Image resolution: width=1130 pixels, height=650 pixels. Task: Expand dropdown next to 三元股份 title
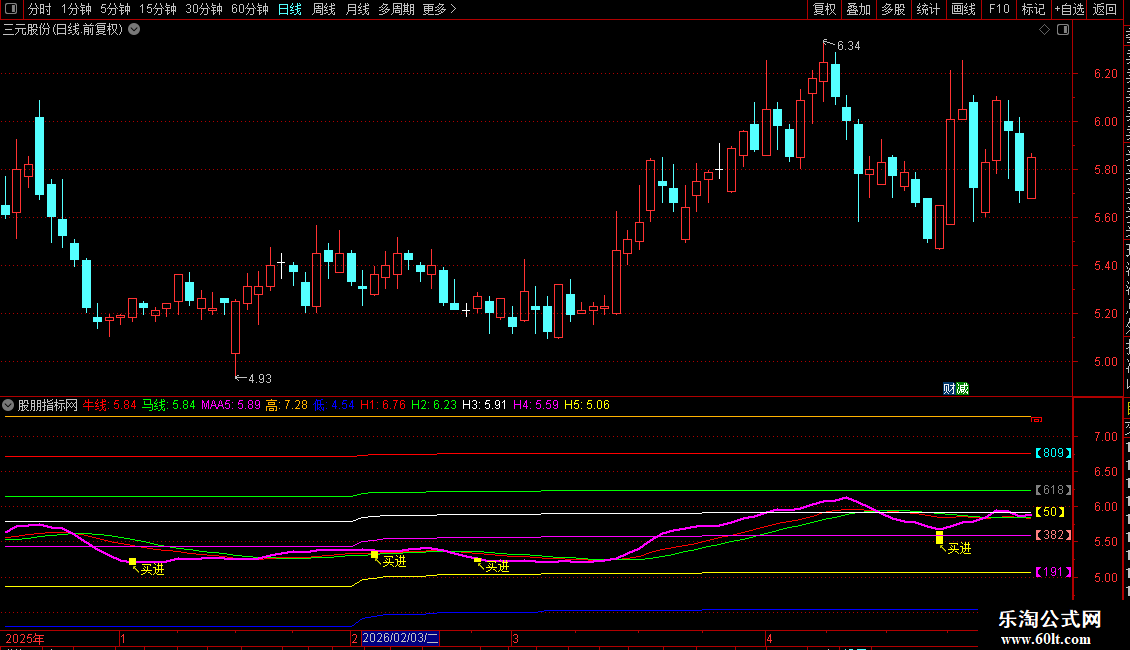pos(134,30)
